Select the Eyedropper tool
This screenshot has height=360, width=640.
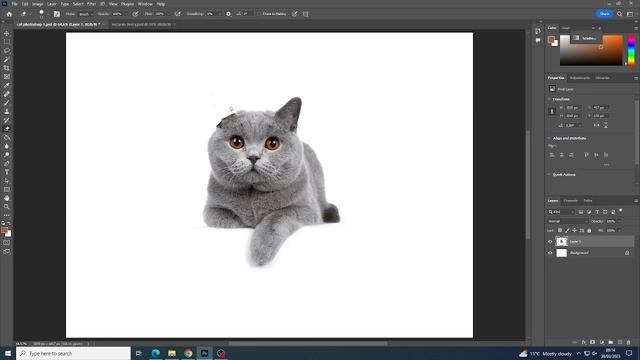[x=7, y=85]
